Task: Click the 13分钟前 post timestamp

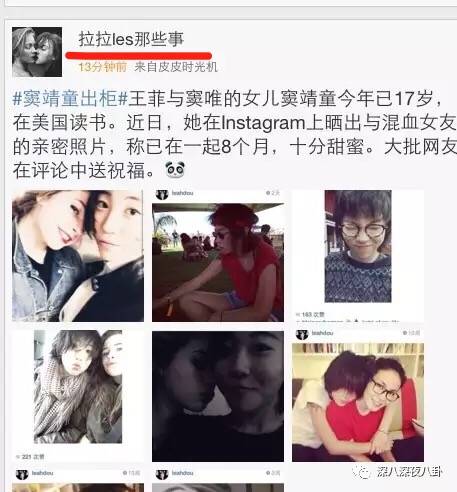Action: point(103,67)
